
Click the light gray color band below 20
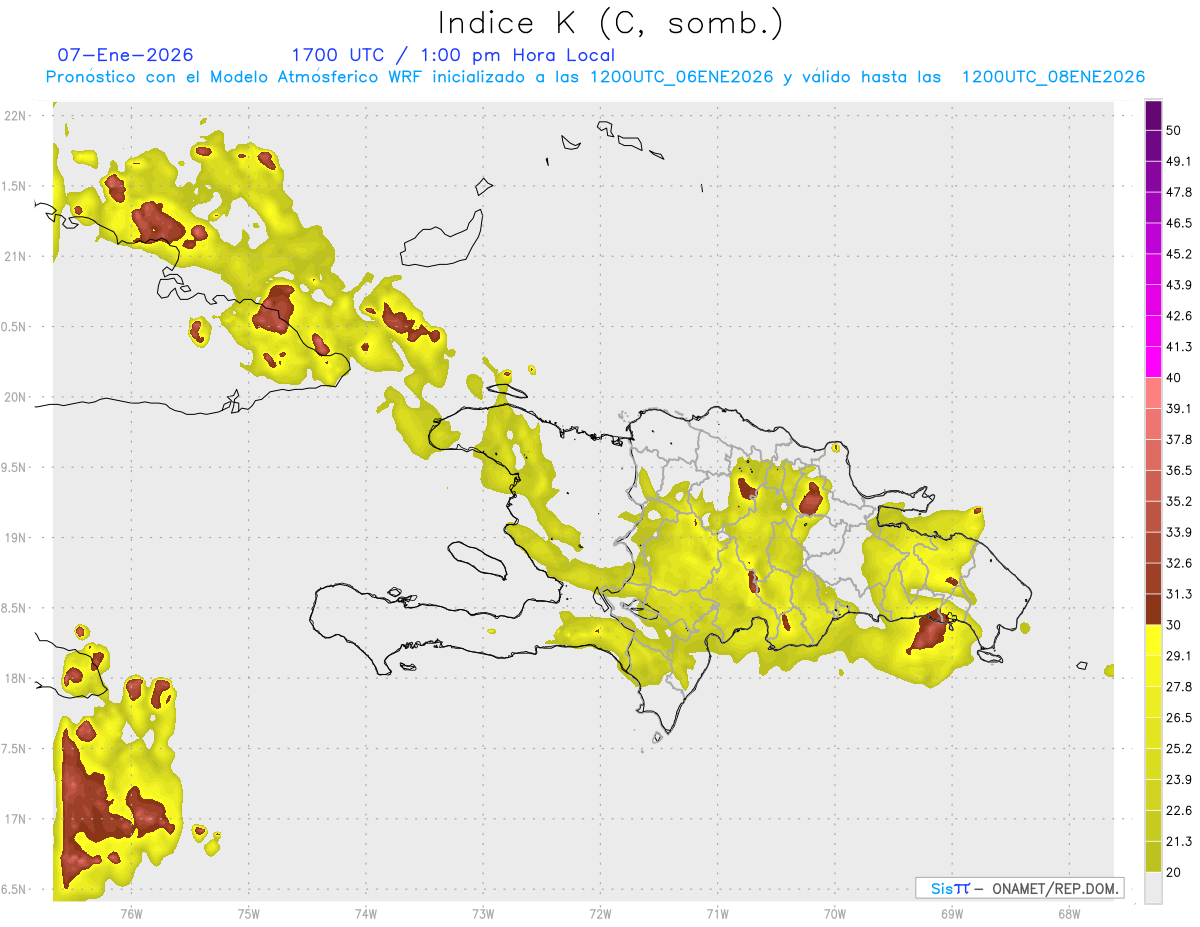1153,888
